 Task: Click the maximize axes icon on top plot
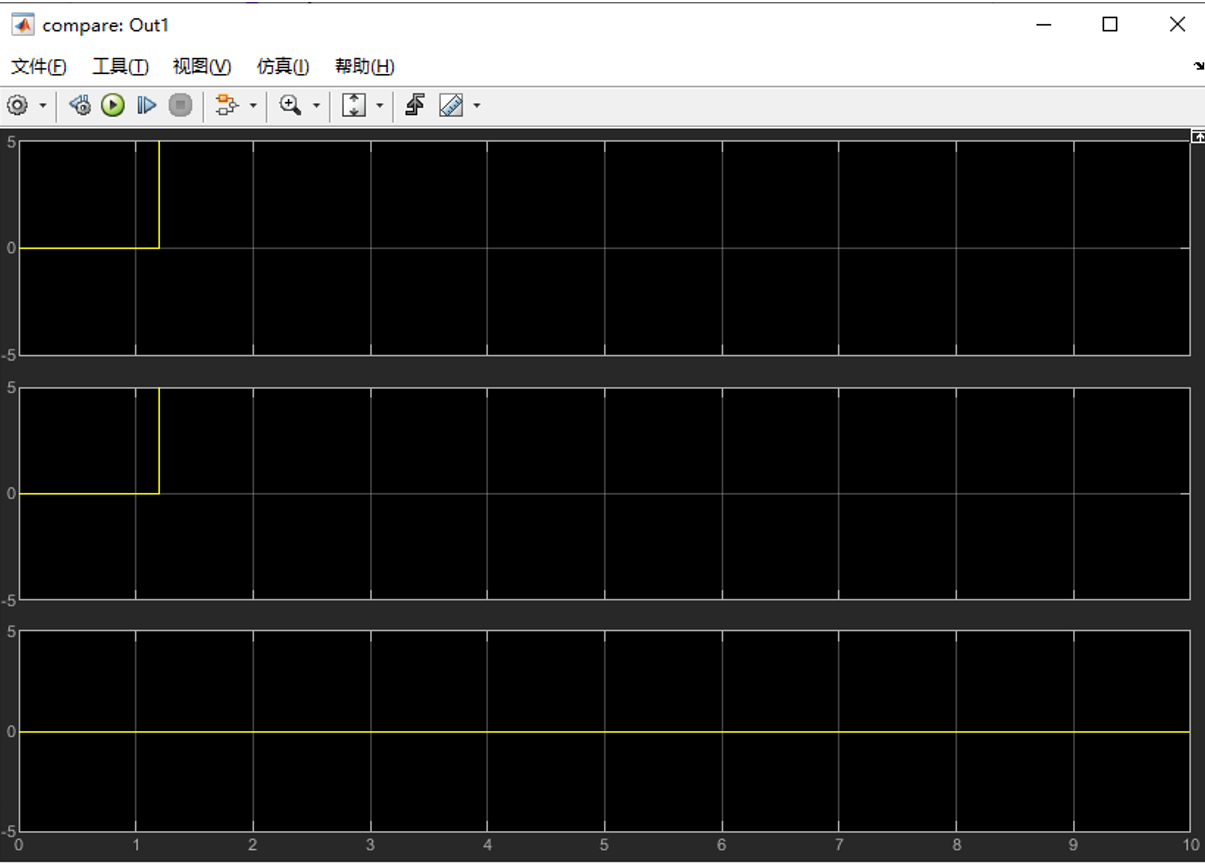click(x=1197, y=136)
